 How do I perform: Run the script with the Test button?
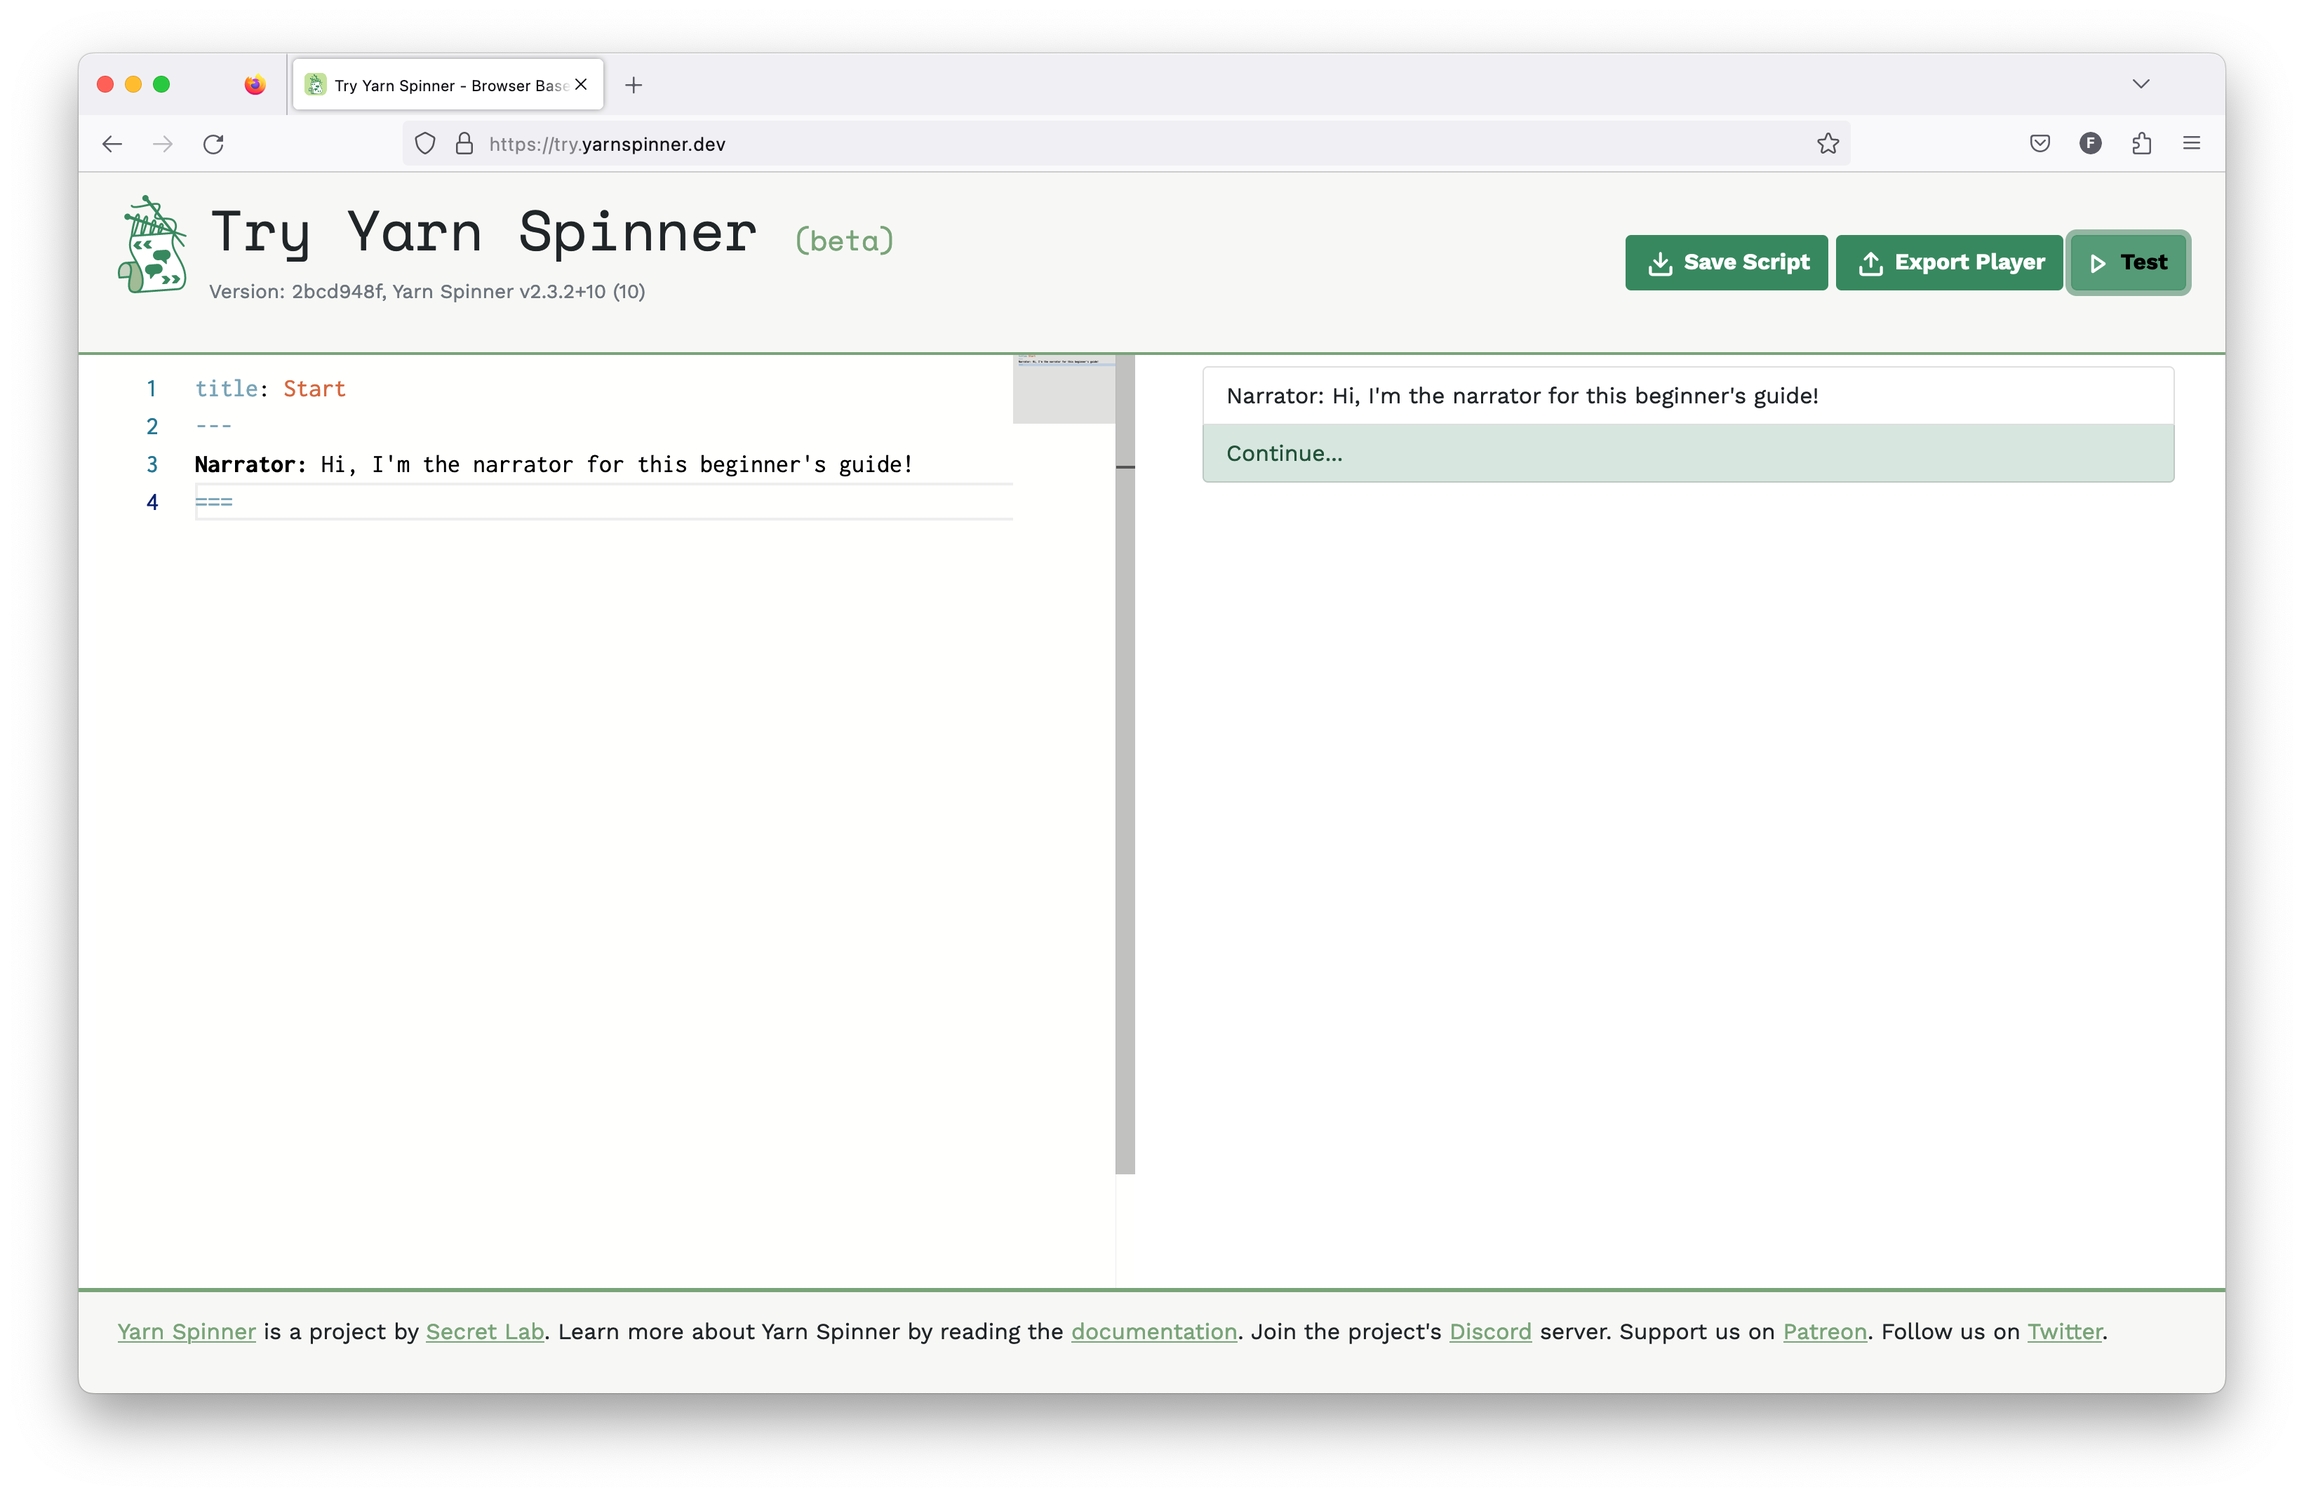tap(2128, 262)
